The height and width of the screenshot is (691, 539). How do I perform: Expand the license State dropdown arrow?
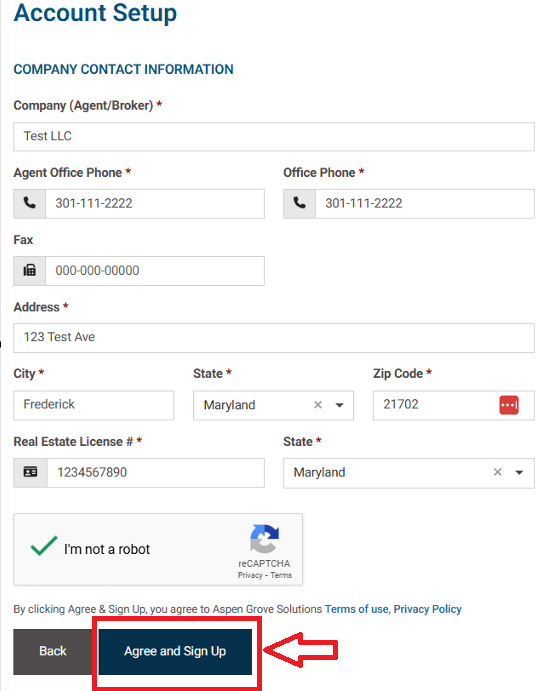click(519, 473)
